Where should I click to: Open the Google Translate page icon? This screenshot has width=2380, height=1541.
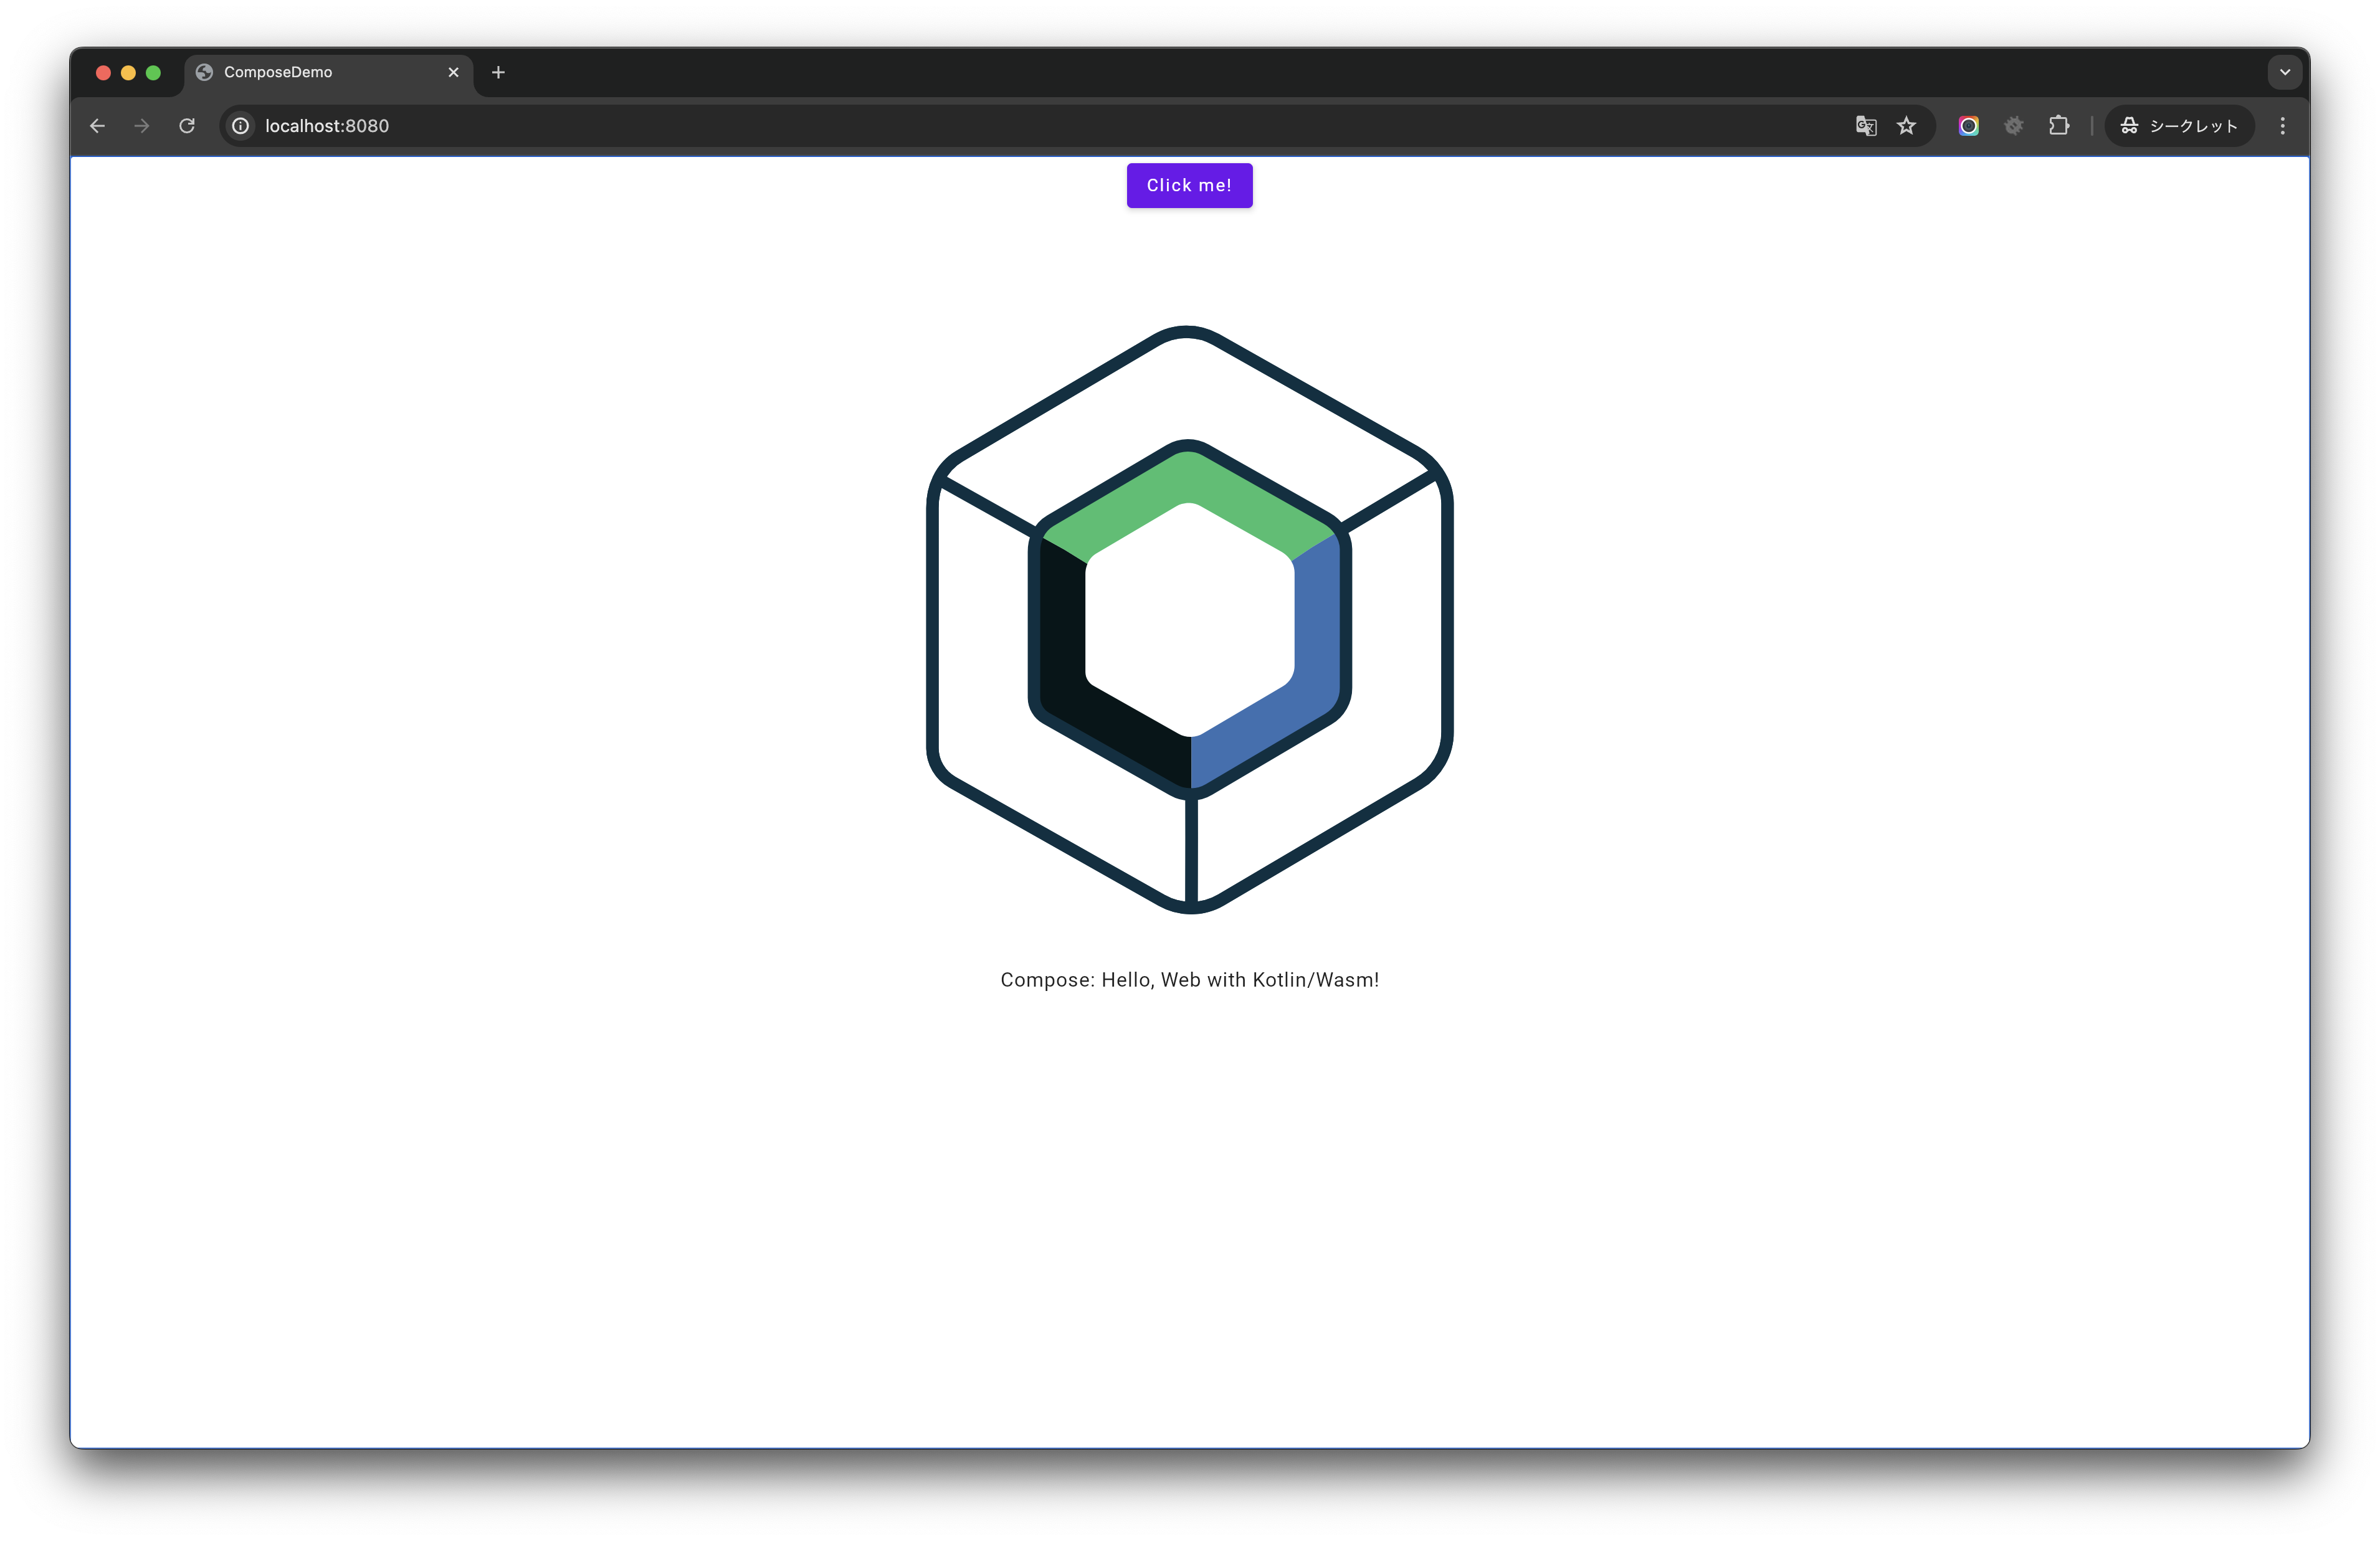click(x=1865, y=126)
